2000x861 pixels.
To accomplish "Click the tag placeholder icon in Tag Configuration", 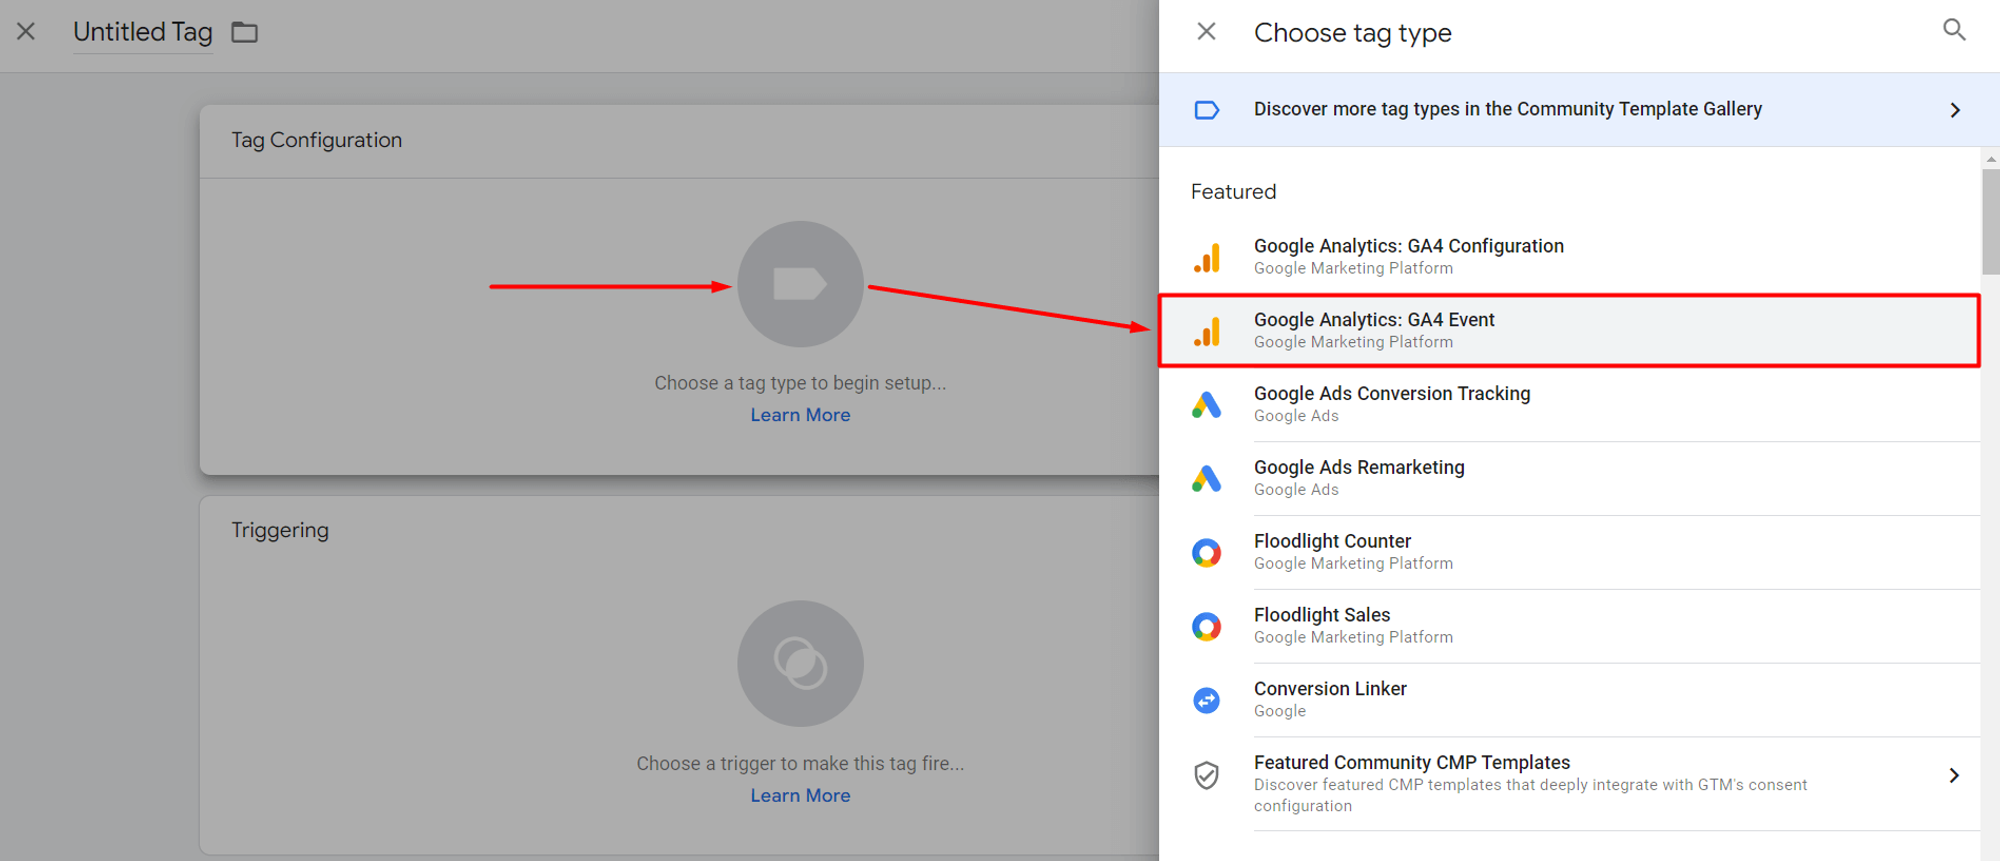I will click(800, 284).
